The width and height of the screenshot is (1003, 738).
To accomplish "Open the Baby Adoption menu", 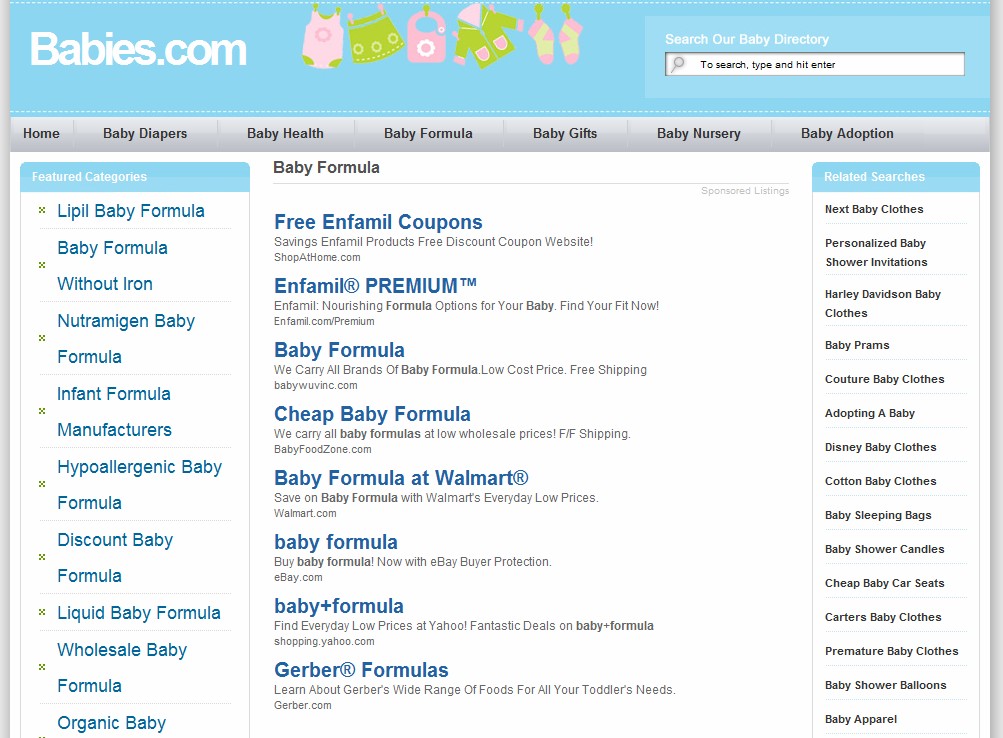I will pos(847,134).
